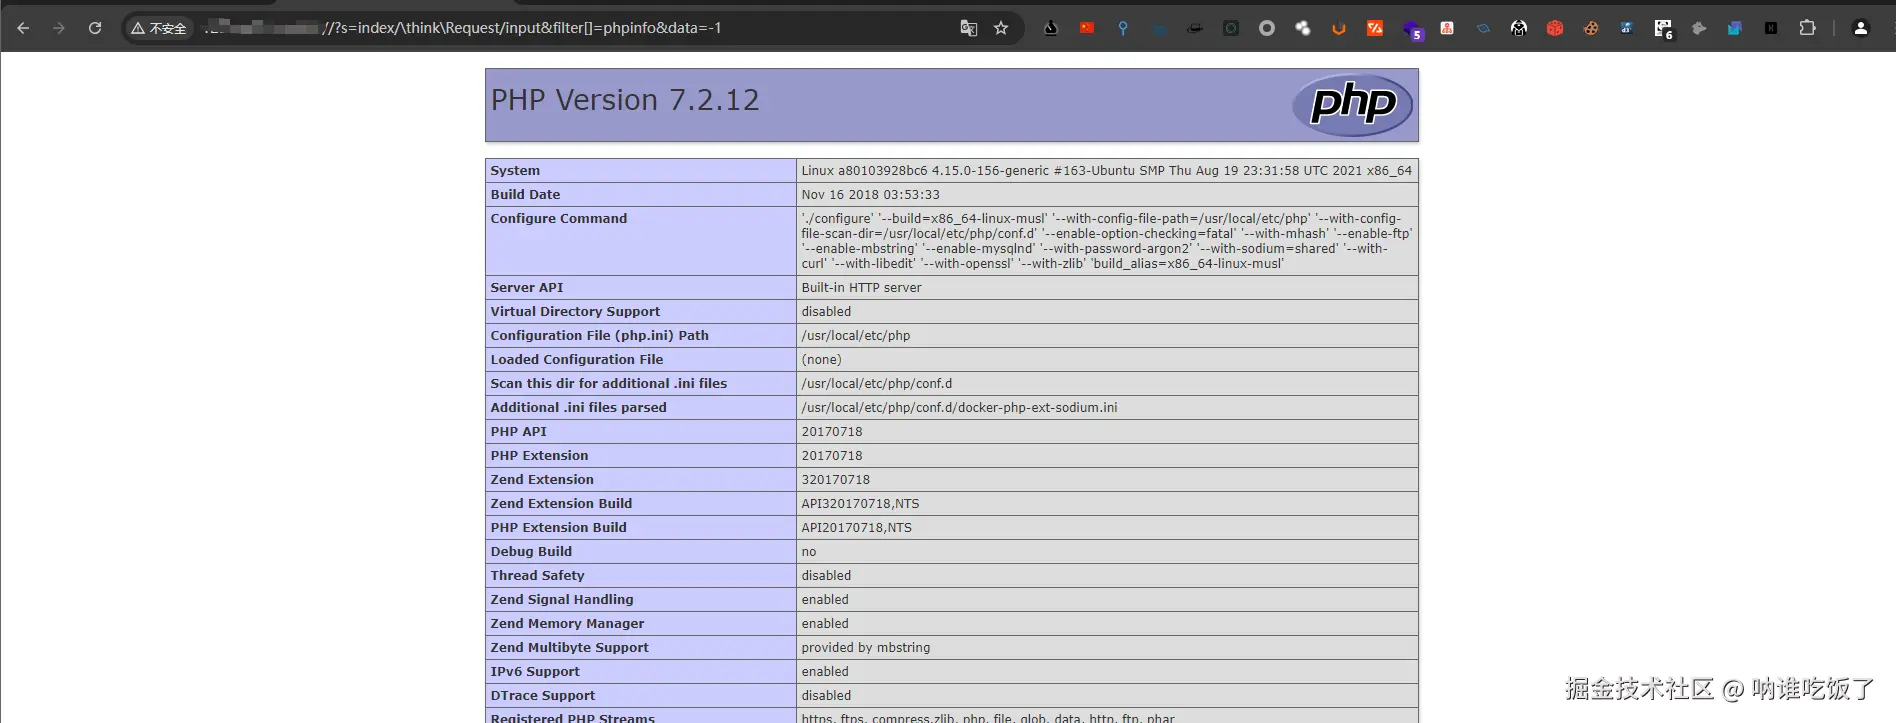This screenshot has height=723, width=1896.
Task: Open the hooded figure extension icon
Action: pyautogui.click(x=1519, y=28)
